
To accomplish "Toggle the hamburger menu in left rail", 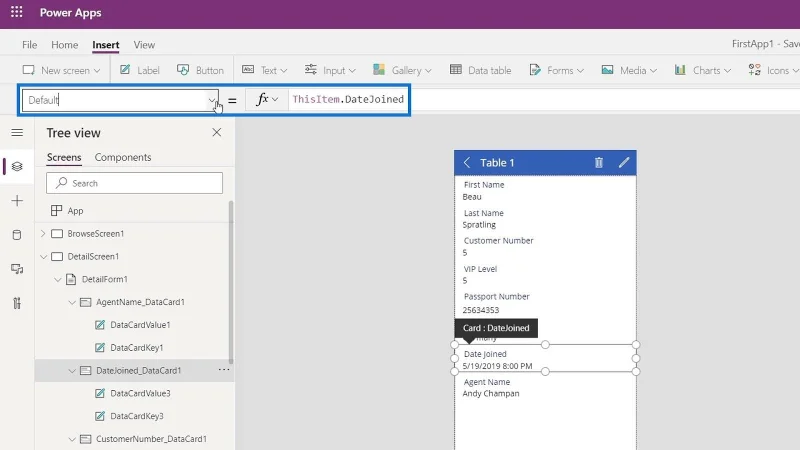I will (x=17, y=133).
